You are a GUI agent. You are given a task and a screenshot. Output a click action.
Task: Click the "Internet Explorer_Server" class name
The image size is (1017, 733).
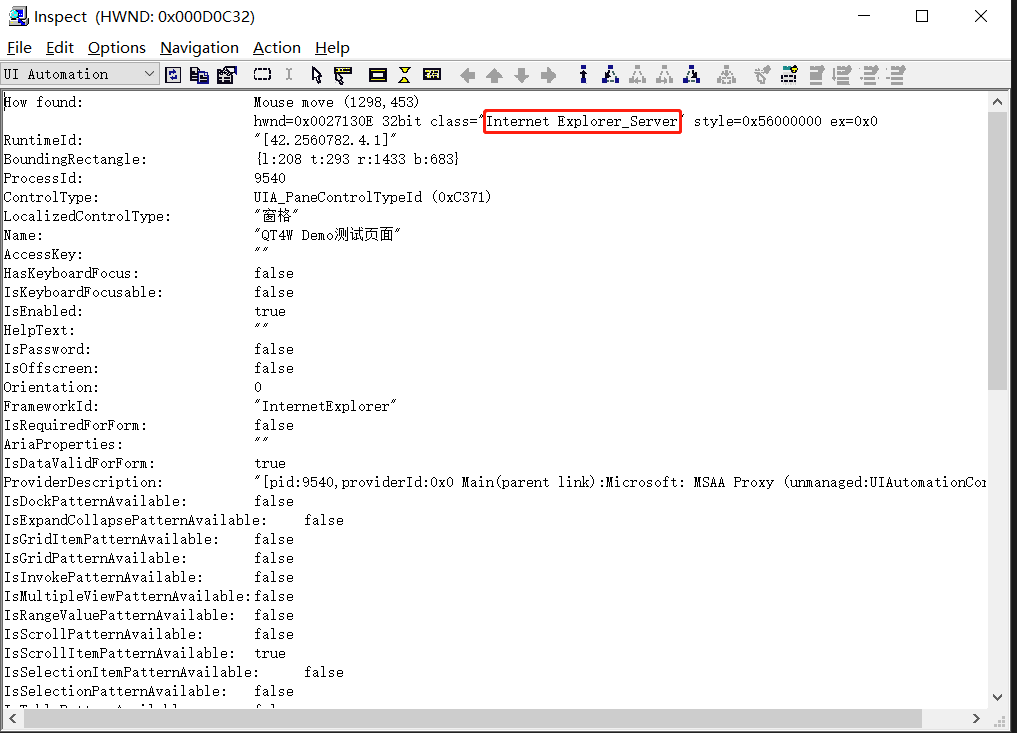(x=582, y=121)
